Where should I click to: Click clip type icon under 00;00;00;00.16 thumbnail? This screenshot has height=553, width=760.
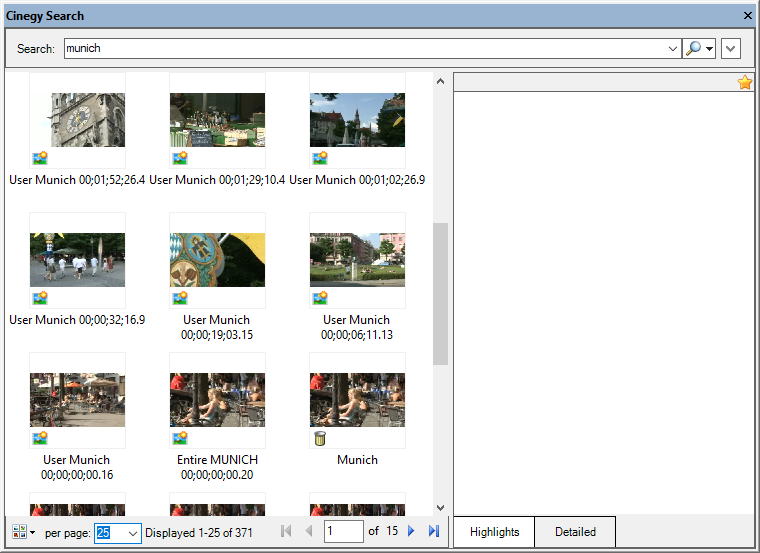click(40, 438)
